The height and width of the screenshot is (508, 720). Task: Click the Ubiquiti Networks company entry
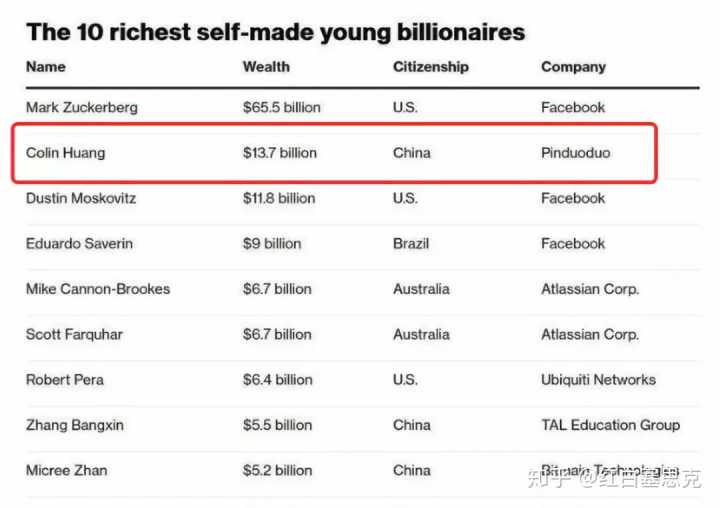(598, 380)
